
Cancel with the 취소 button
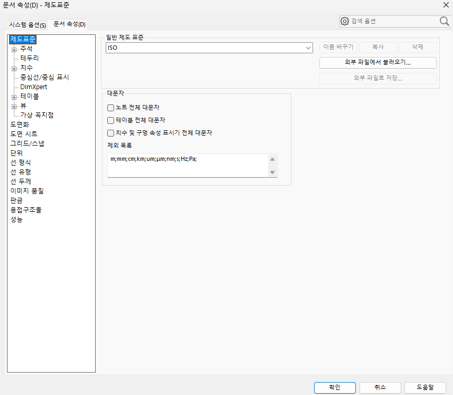pyautogui.click(x=380, y=387)
